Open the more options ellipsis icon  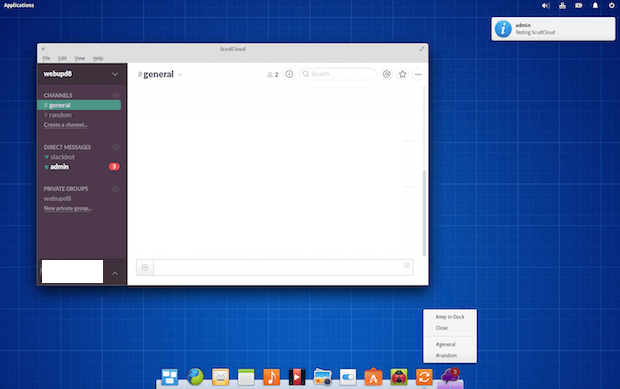coord(418,74)
